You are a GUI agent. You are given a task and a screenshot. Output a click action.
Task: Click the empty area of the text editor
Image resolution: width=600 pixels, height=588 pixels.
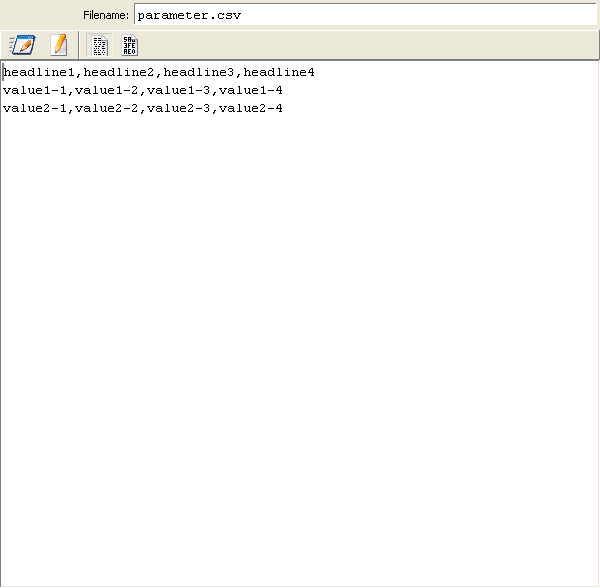(x=300, y=350)
